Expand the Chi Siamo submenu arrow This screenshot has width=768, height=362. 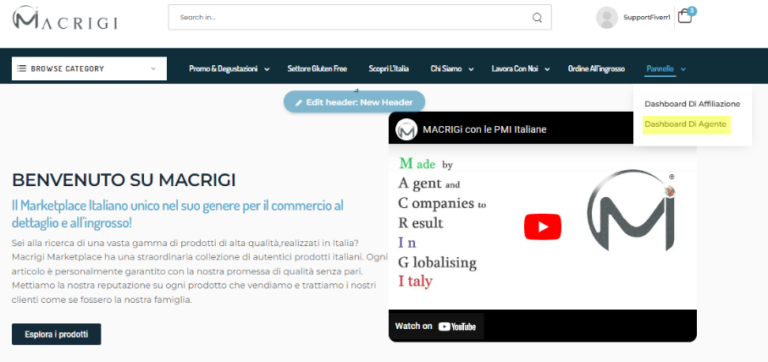471,70
